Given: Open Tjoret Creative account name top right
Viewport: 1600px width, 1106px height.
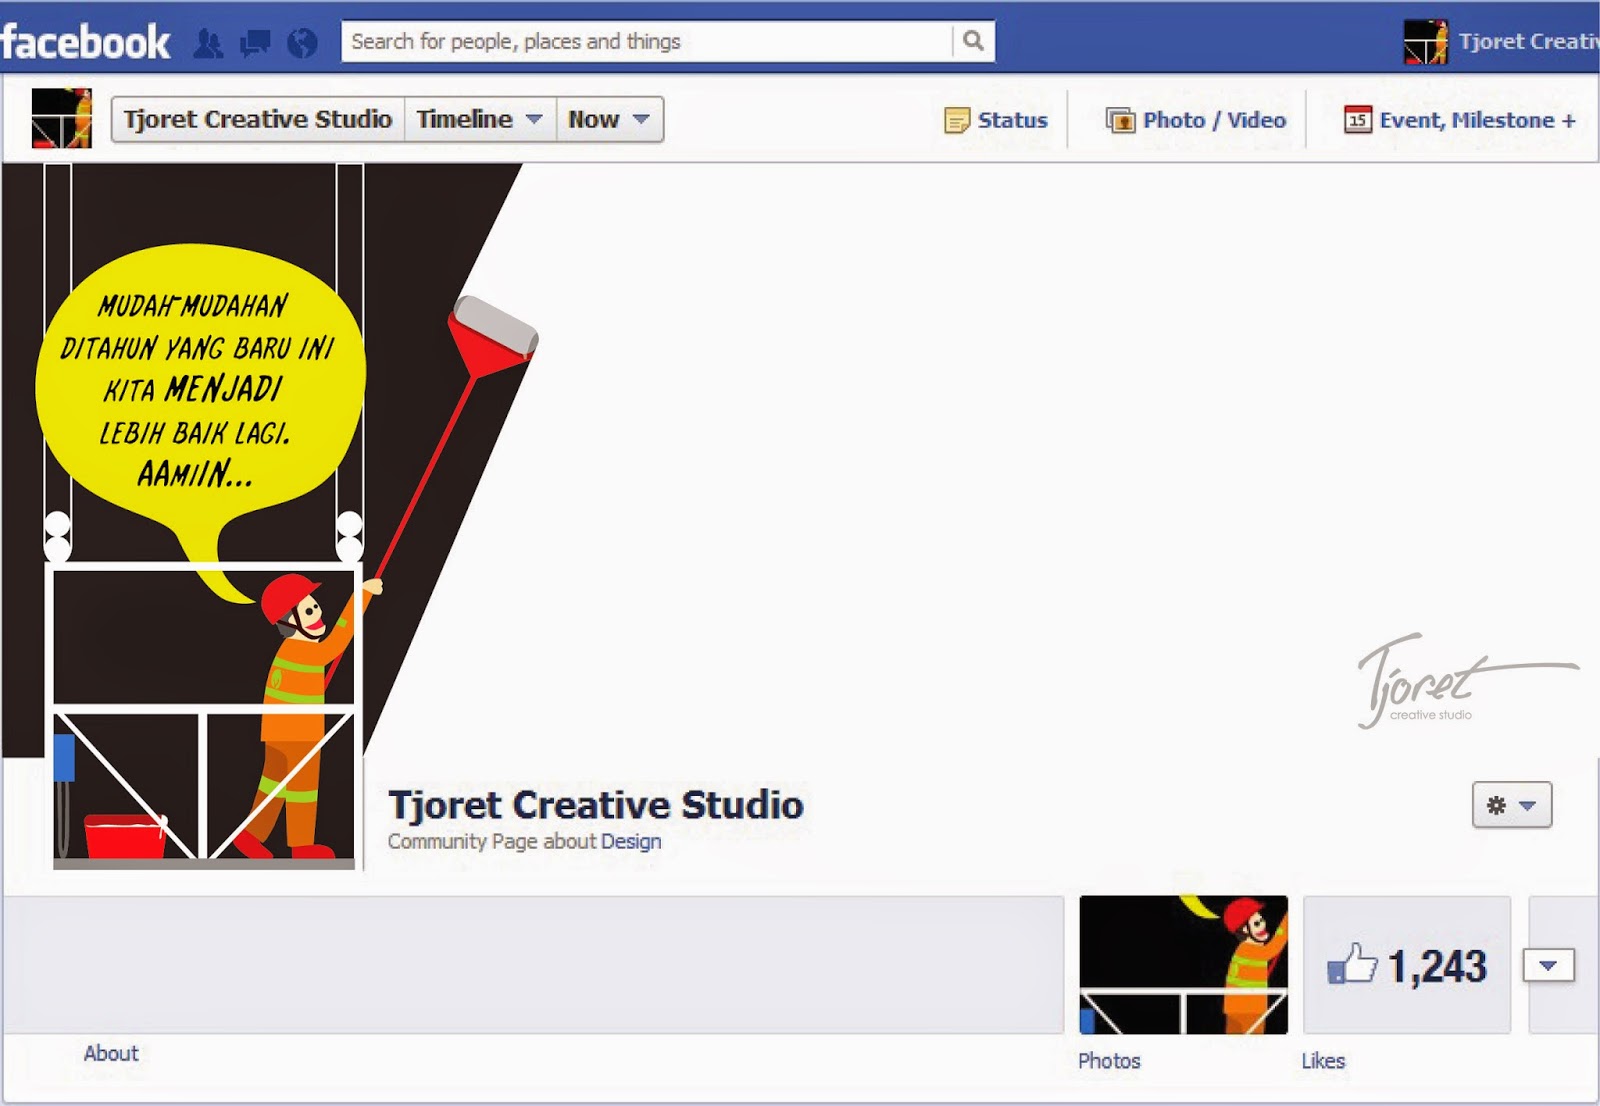Looking at the screenshot, I should click(x=1529, y=42).
